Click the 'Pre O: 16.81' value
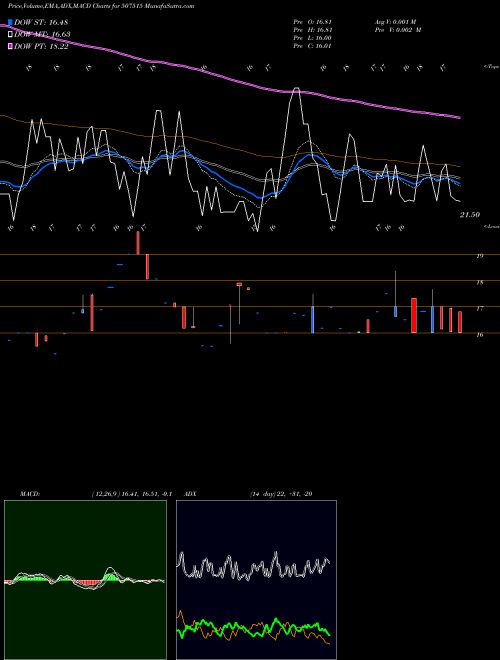 pyautogui.click(x=313, y=22)
